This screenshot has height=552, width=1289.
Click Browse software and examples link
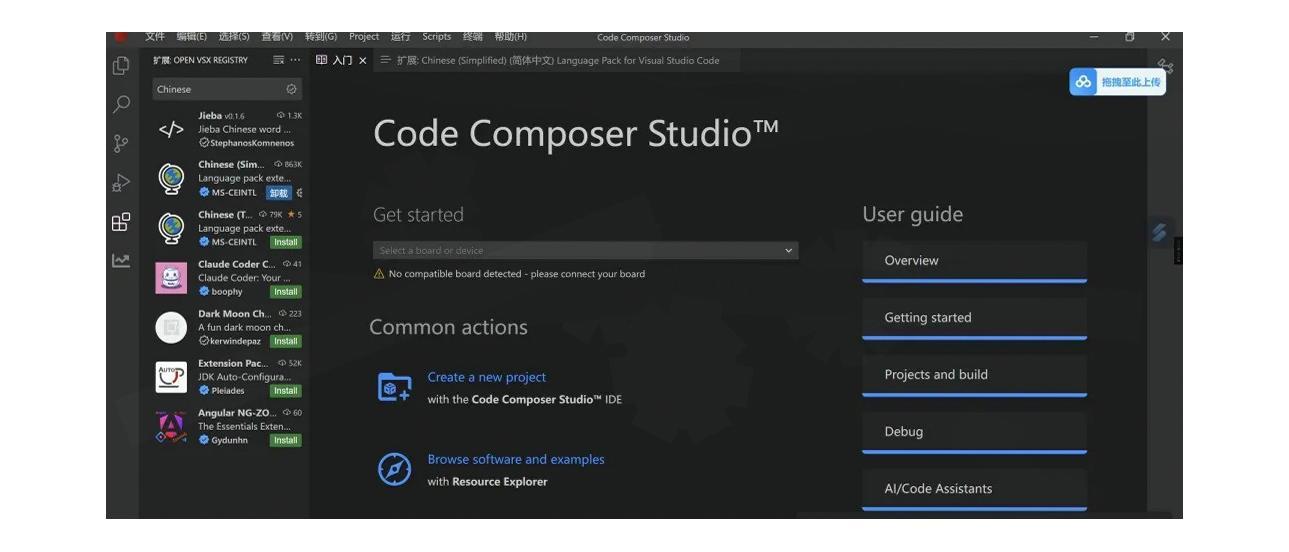pyautogui.click(x=516, y=459)
